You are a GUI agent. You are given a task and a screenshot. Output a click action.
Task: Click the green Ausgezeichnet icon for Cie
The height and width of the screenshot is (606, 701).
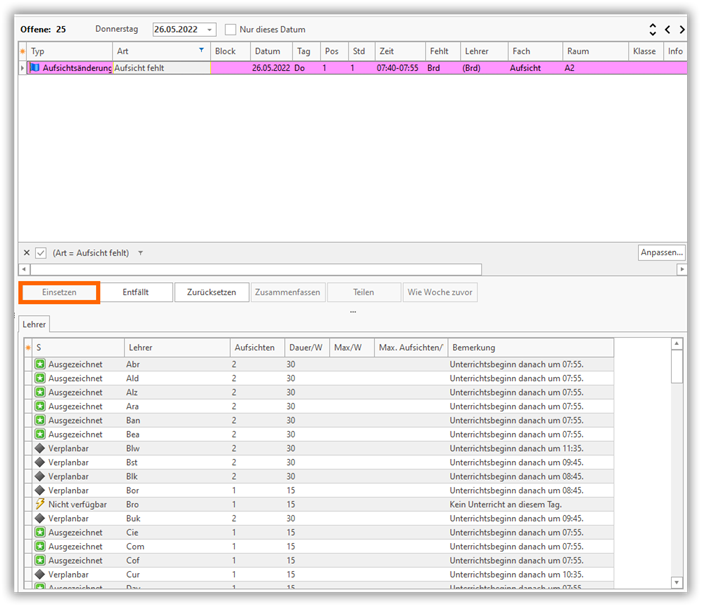pos(40,533)
